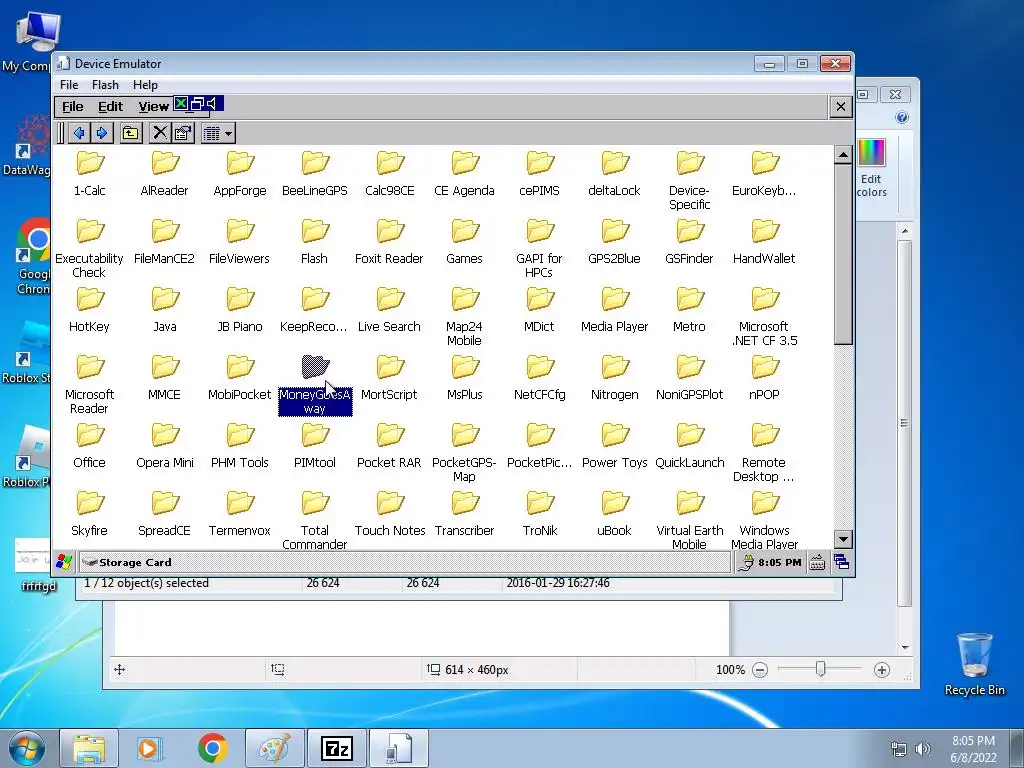Open the Windows CE Edit menu
This screenshot has width=1024, height=768.
pos(110,106)
